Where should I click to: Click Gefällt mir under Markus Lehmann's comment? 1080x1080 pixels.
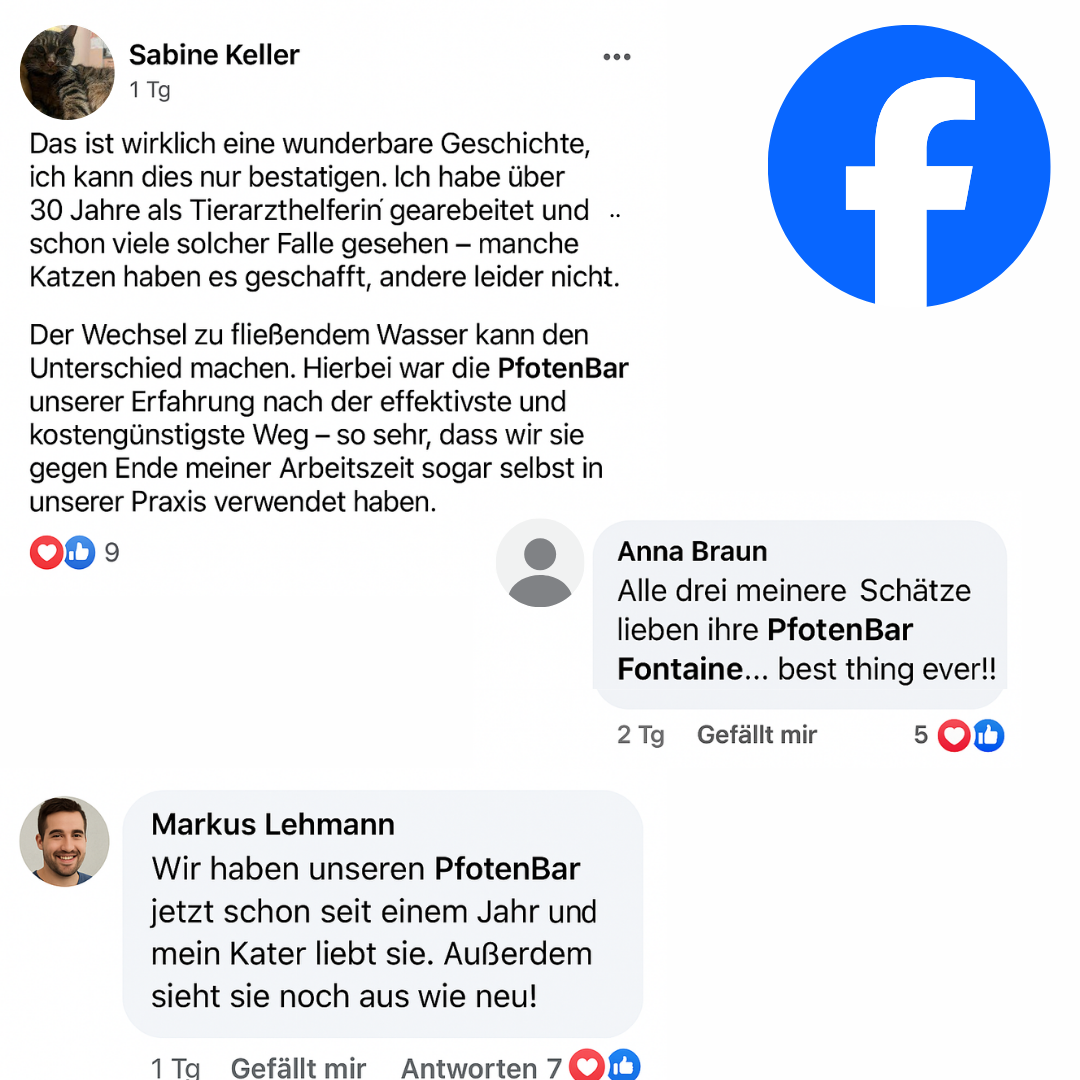[298, 1067]
